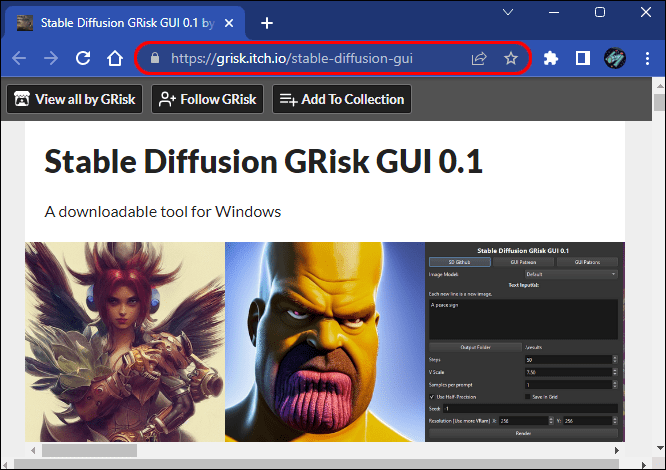Toggle the browser side panel

click(582, 58)
